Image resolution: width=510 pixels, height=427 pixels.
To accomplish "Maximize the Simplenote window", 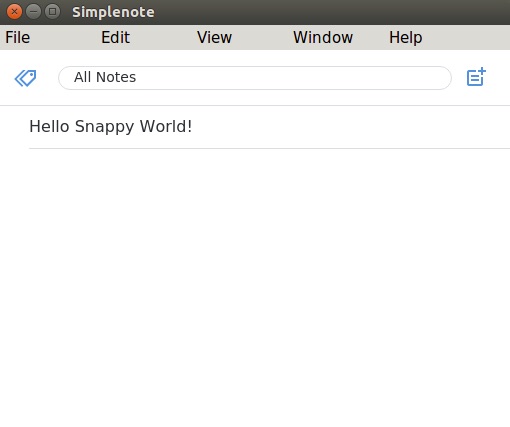I will [x=52, y=12].
